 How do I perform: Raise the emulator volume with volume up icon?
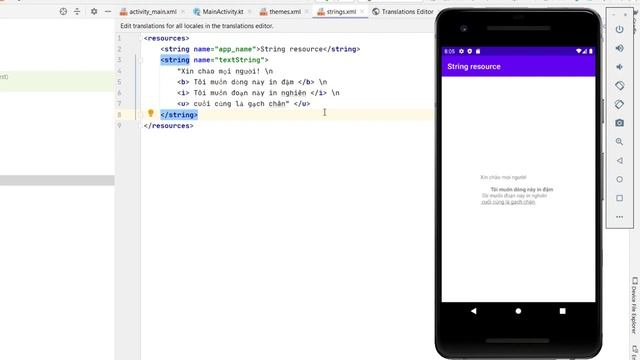[619, 48]
